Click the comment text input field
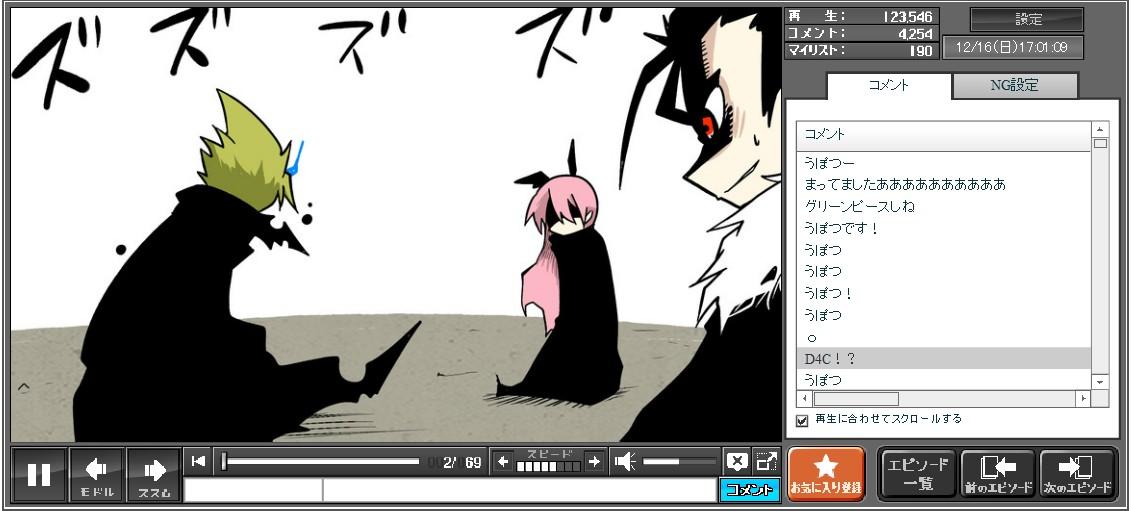1131x511 pixels. click(518, 490)
